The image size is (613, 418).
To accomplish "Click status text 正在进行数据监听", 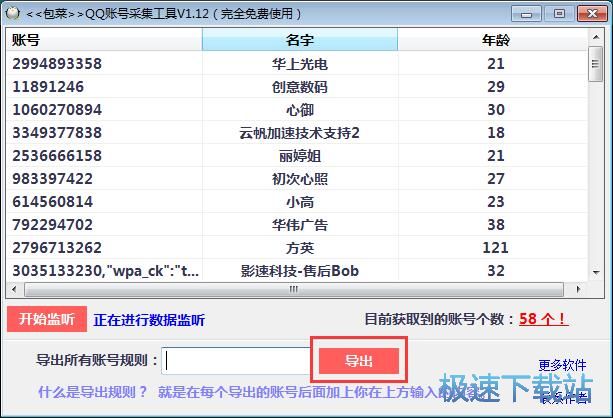I will 149,320.
